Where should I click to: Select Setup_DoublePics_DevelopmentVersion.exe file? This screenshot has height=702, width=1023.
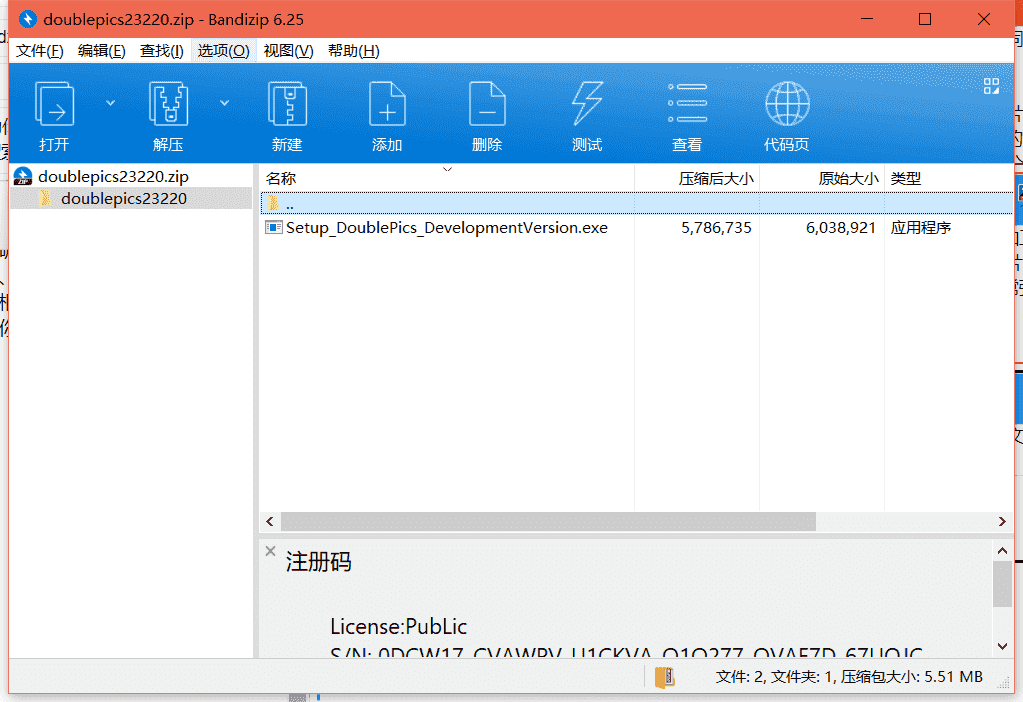(x=446, y=228)
